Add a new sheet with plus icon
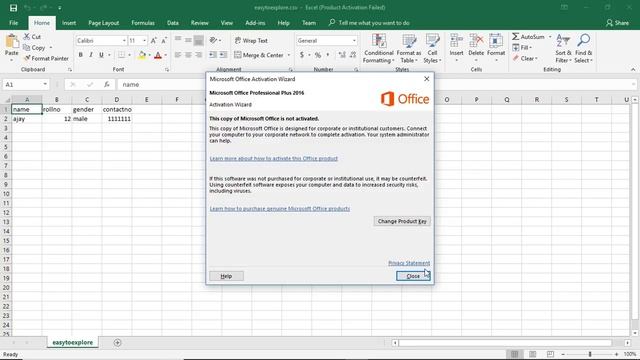The image size is (640, 360). click(x=117, y=343)
